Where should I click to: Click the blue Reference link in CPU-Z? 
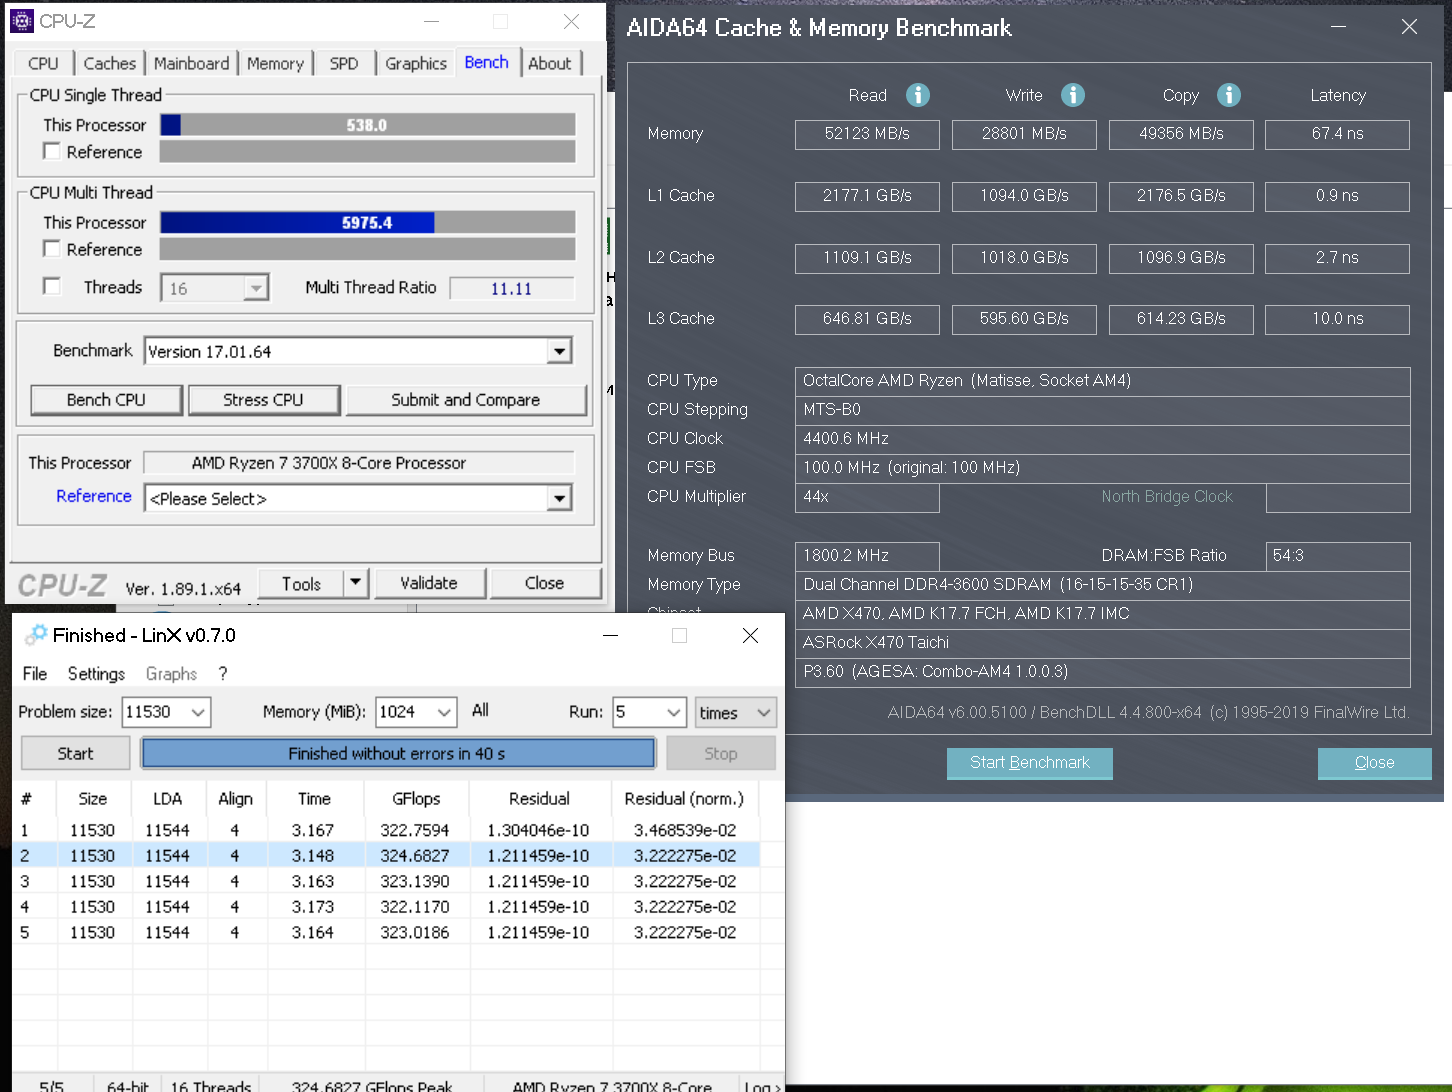click(x=94, y=496)
